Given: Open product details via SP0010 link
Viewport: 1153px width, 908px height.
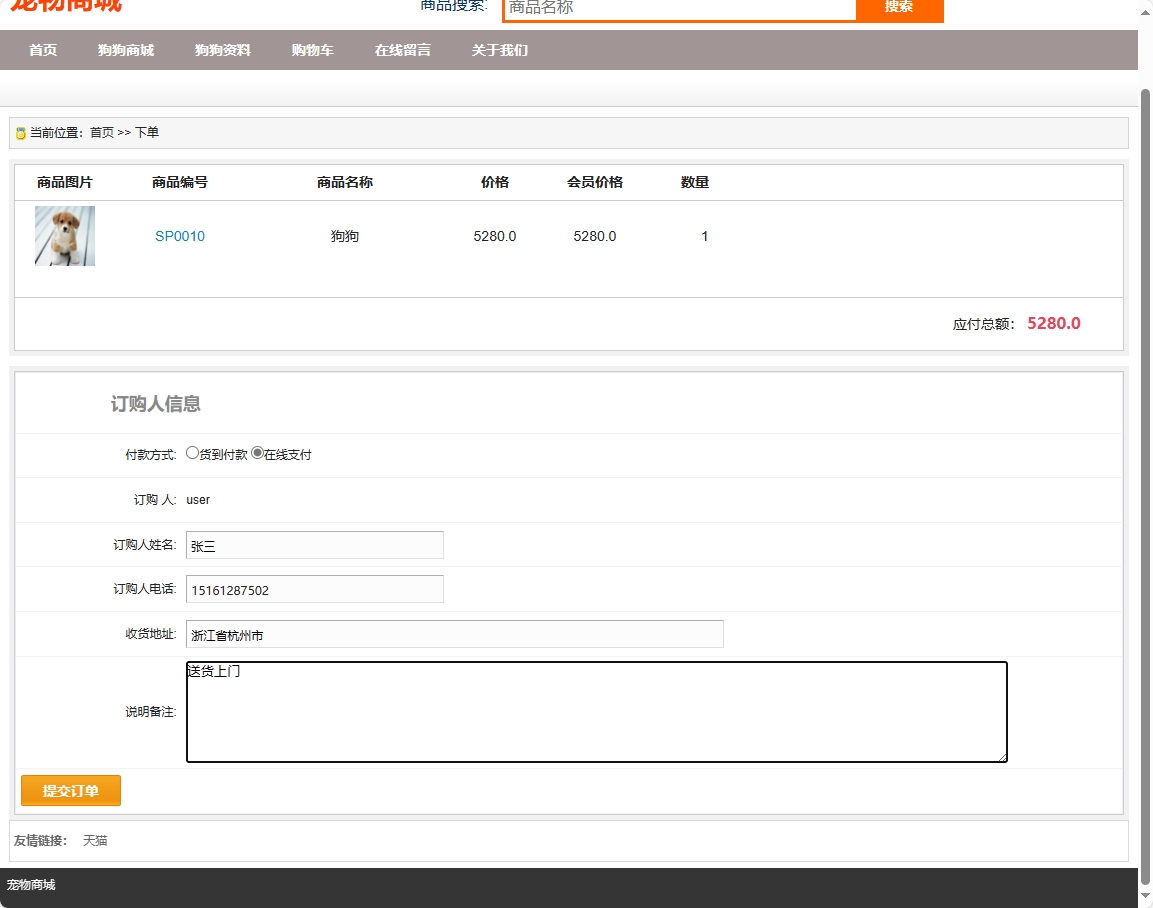Looking at the screenshot, I should point(179,236).
